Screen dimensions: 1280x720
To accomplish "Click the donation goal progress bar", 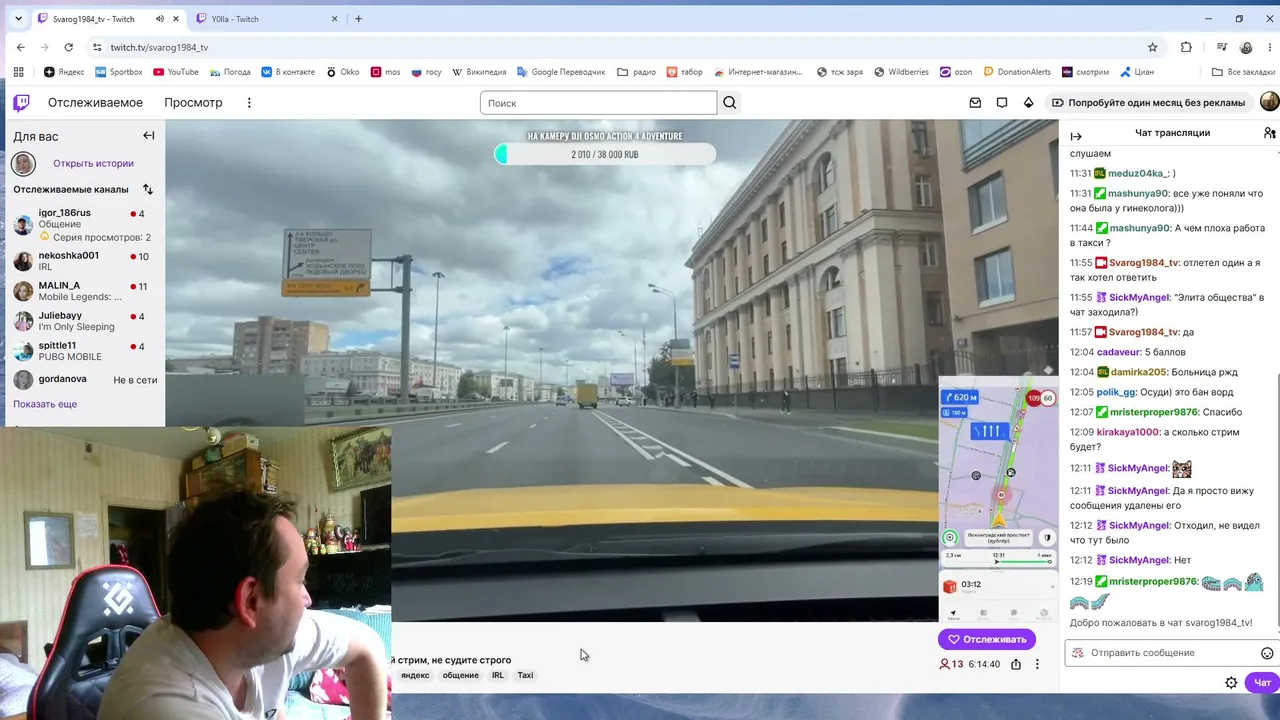I will (605, 154).
